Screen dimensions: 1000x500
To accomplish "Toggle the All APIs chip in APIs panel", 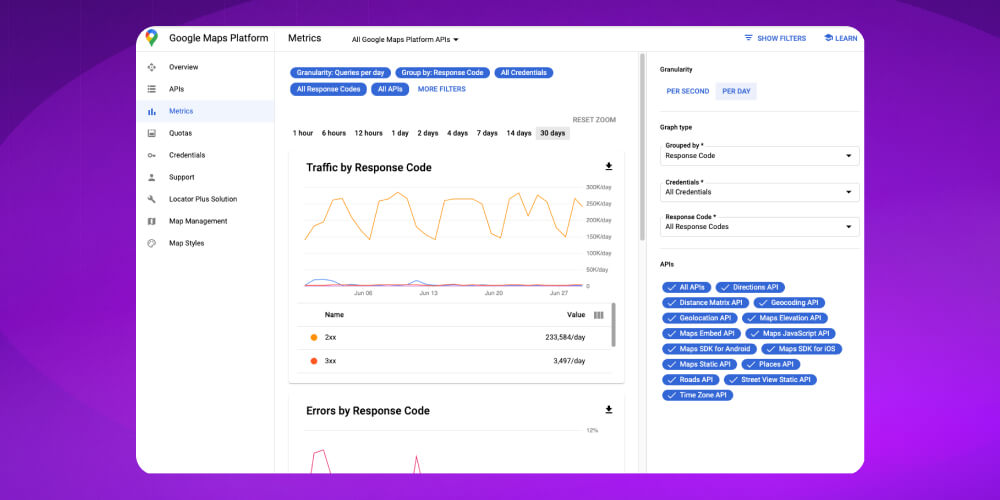I will click(x=686, y=288).
